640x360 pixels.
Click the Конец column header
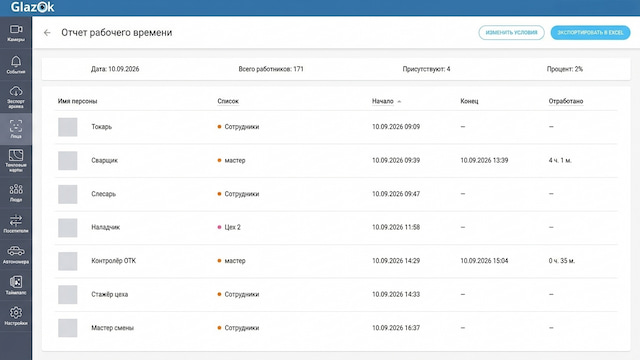pos(469,101)
